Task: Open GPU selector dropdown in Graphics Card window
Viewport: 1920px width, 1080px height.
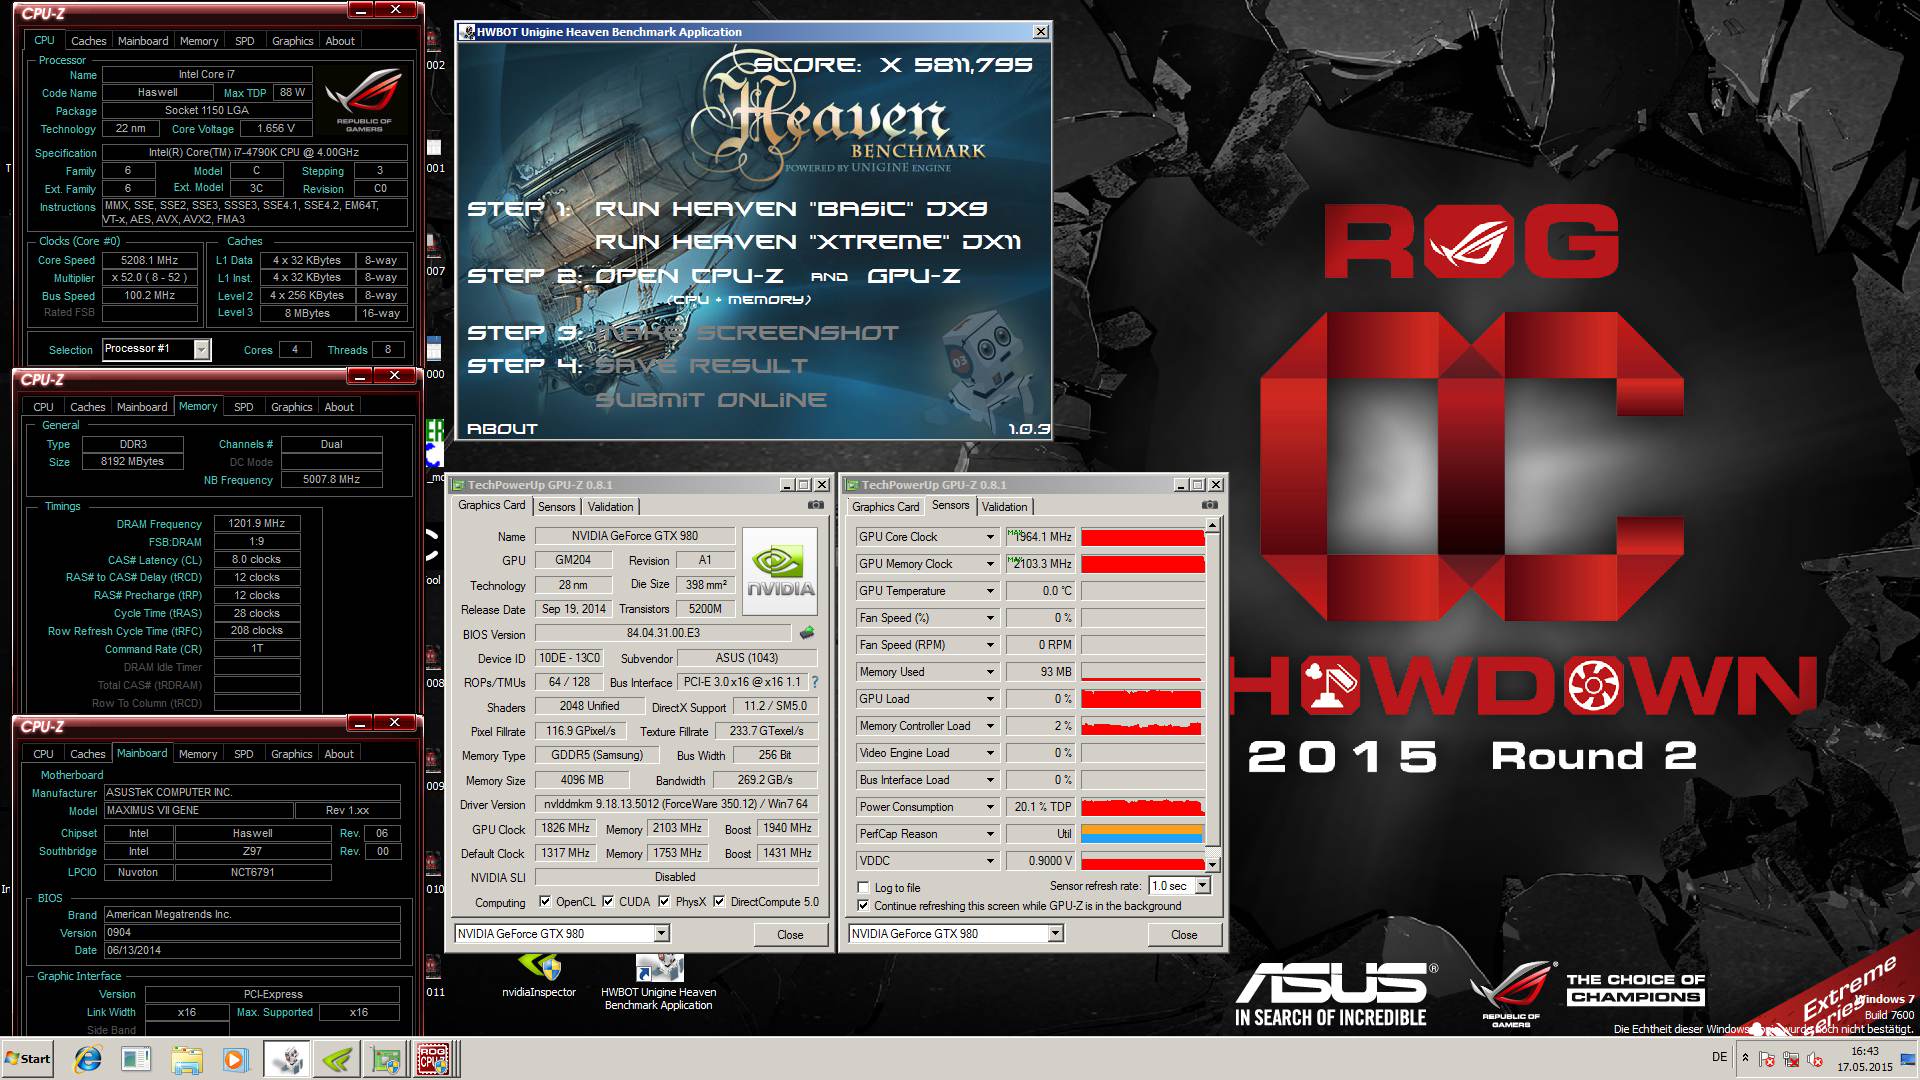Action: (661, 933)
